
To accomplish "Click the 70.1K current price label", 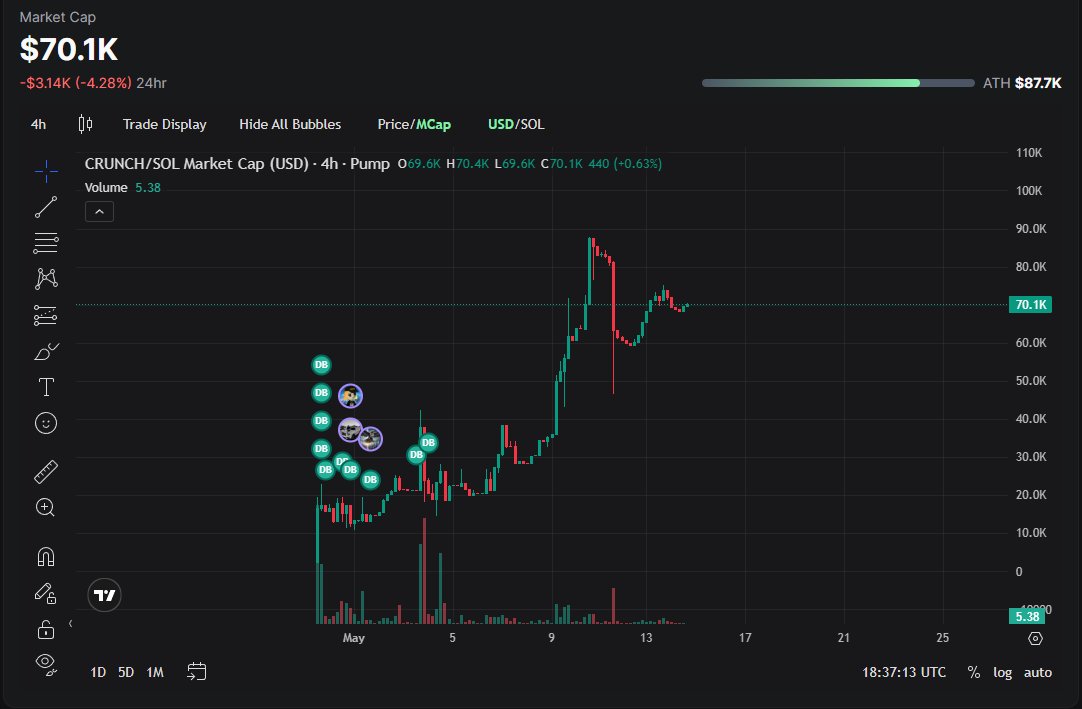I will tap(1030, 304).
